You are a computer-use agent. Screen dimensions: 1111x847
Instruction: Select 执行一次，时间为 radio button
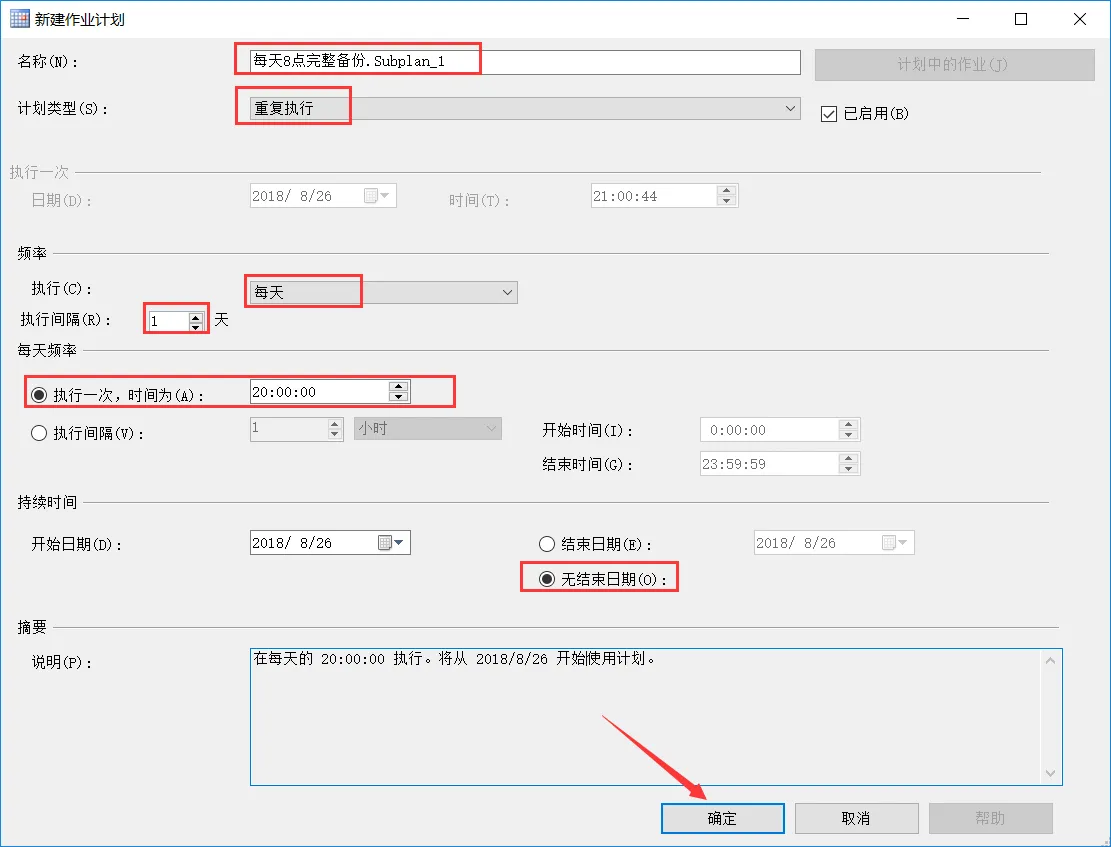[39, 395]
